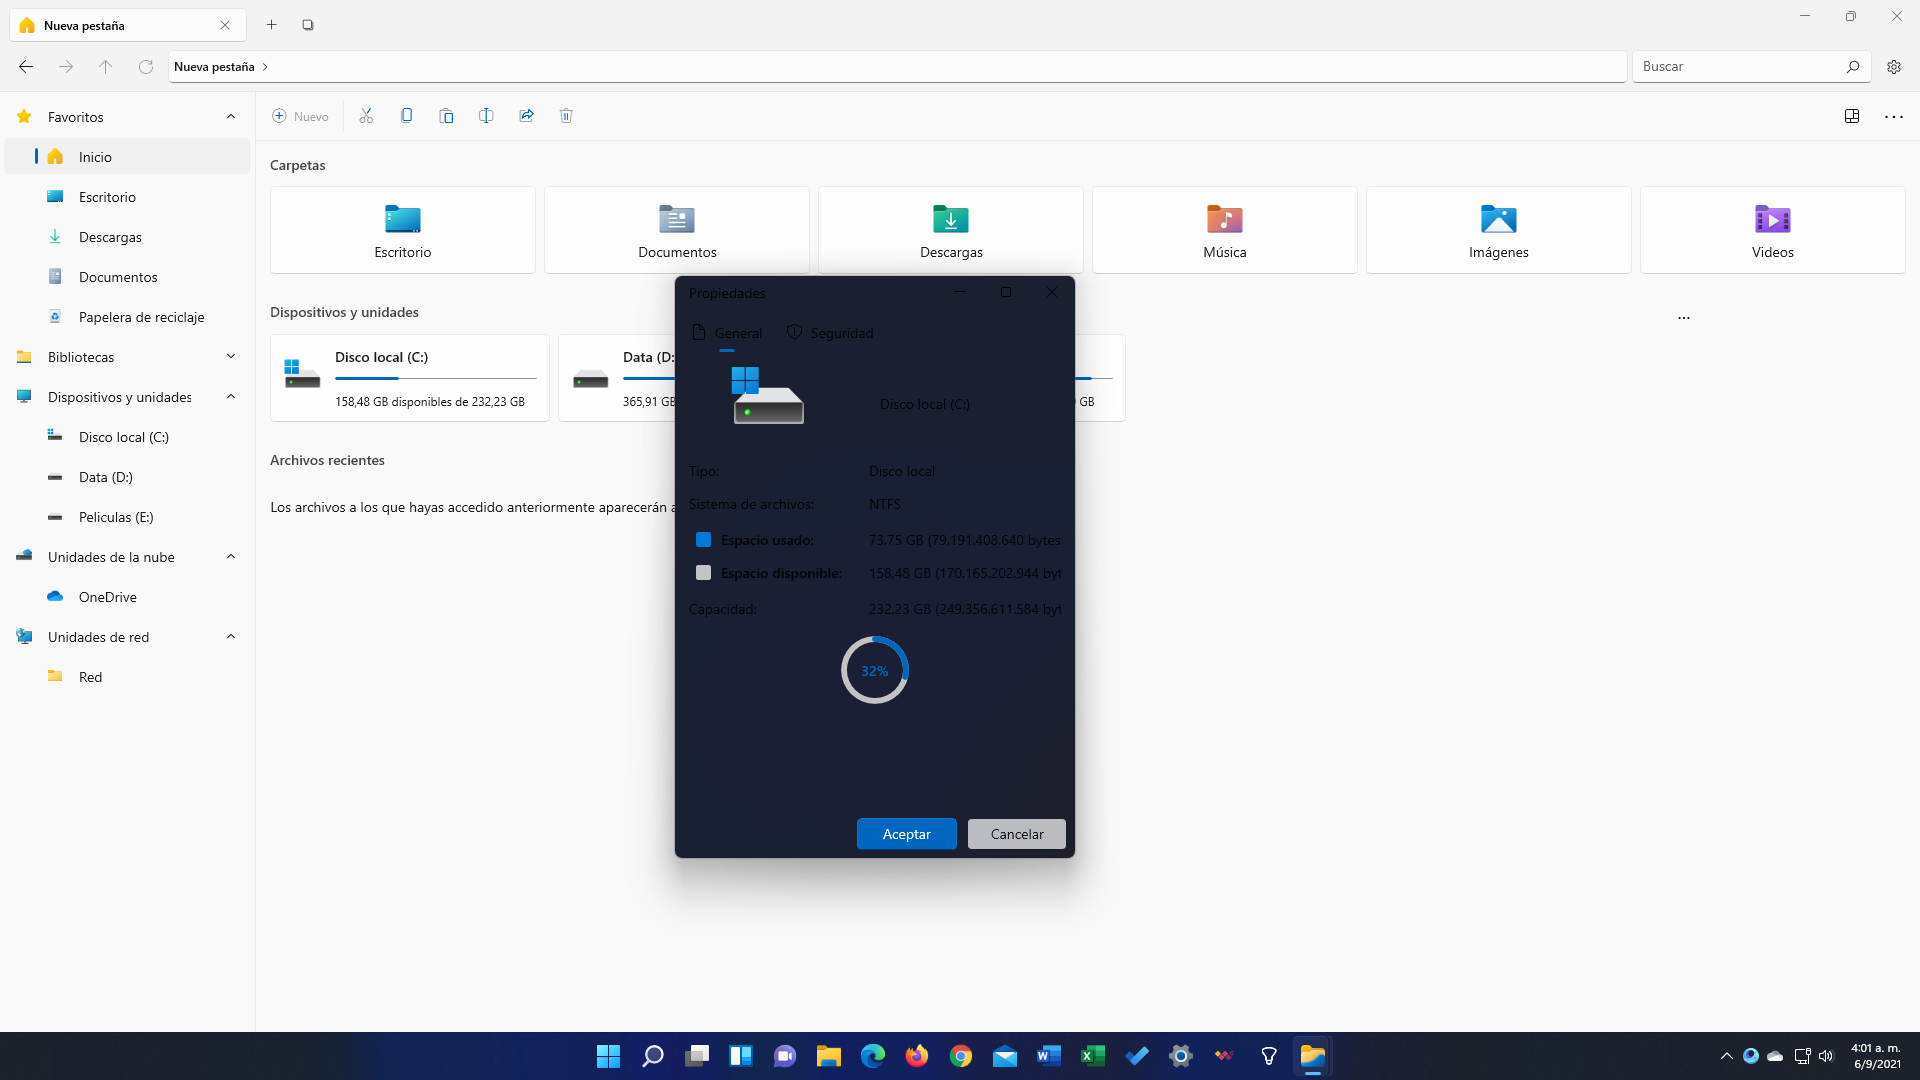The height and width of the screenshot is (1080, 1920).
Task: Collapse the Favoritos section
Action: tap(231, 117)
